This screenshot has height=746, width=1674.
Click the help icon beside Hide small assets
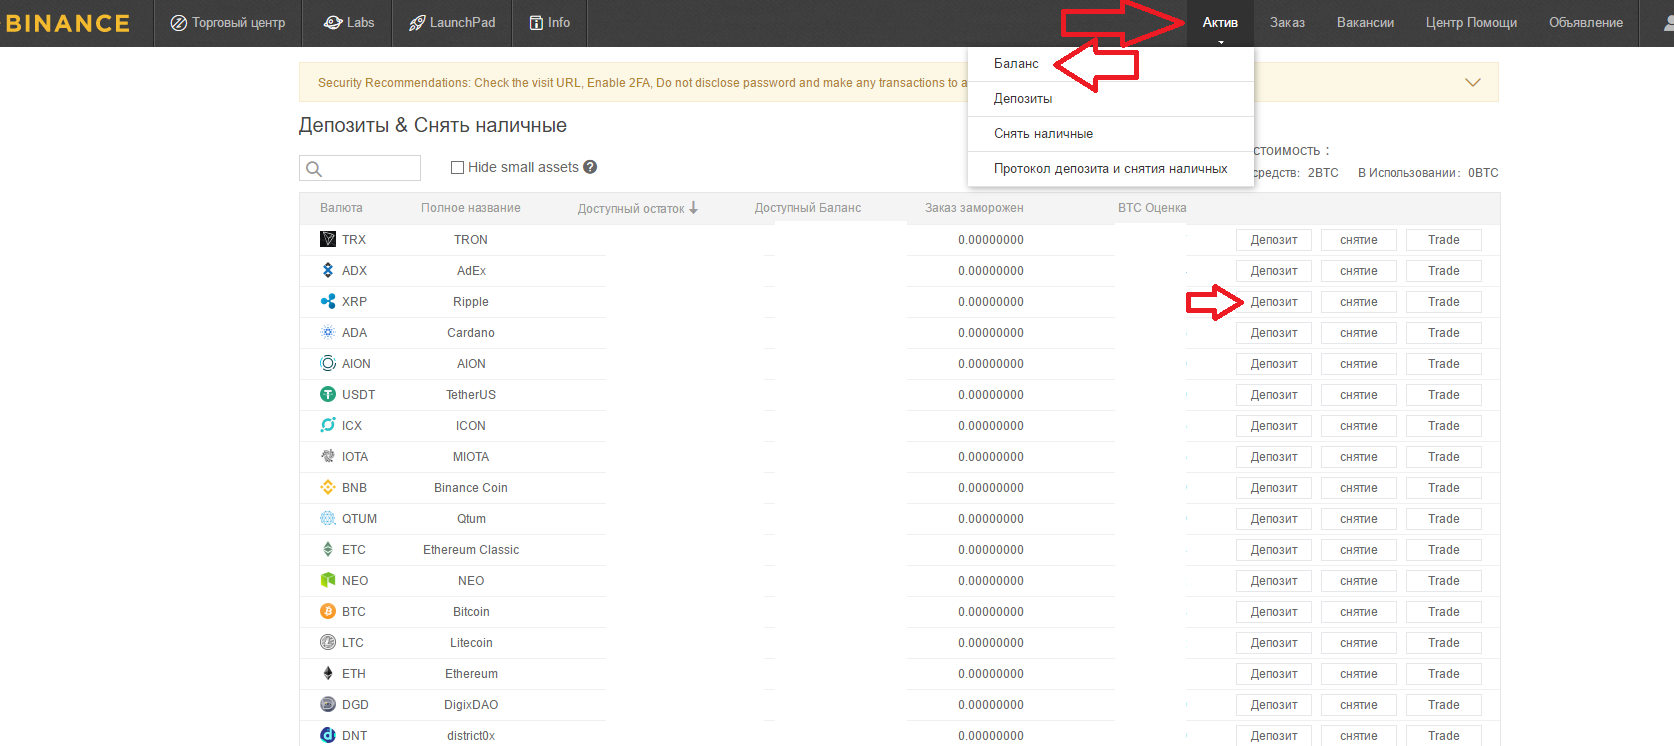590,167
